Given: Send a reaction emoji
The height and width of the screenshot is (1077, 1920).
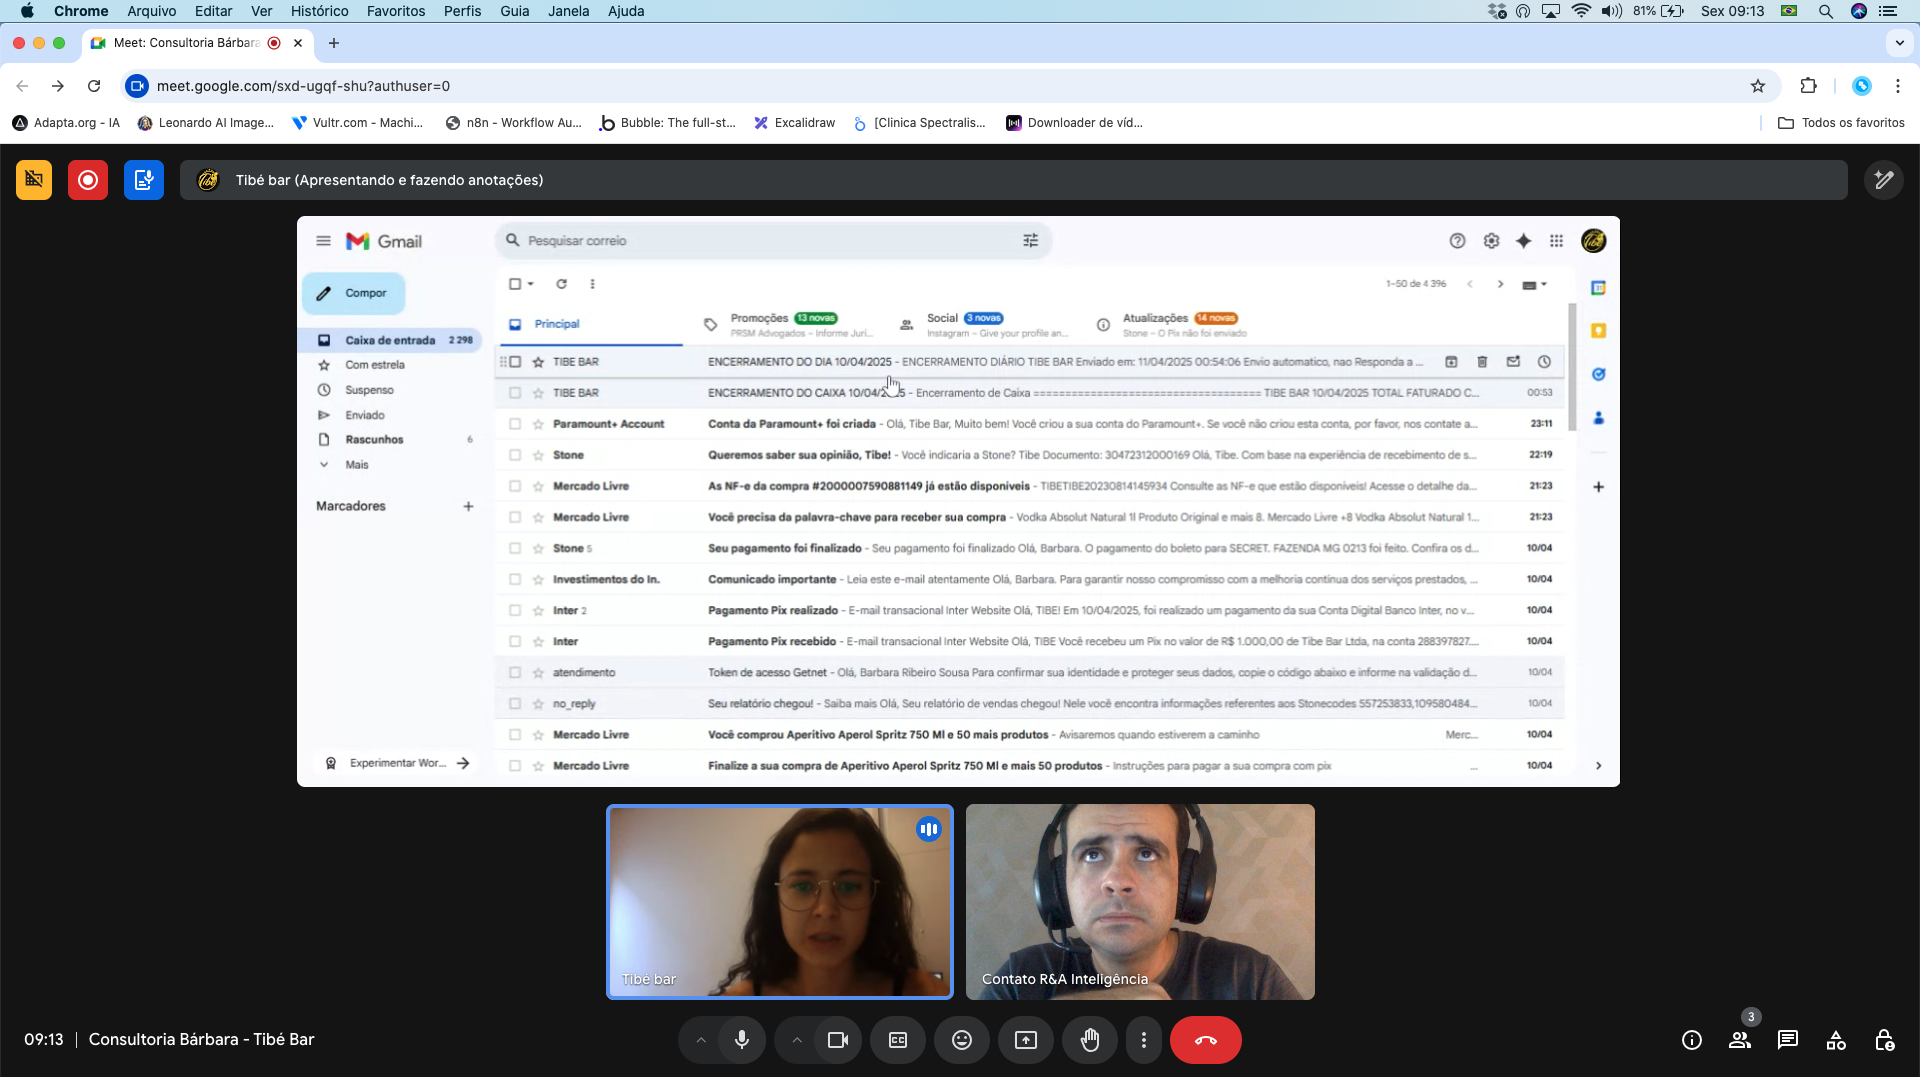Looking at the screenshot, I should tap(962, 1040).
